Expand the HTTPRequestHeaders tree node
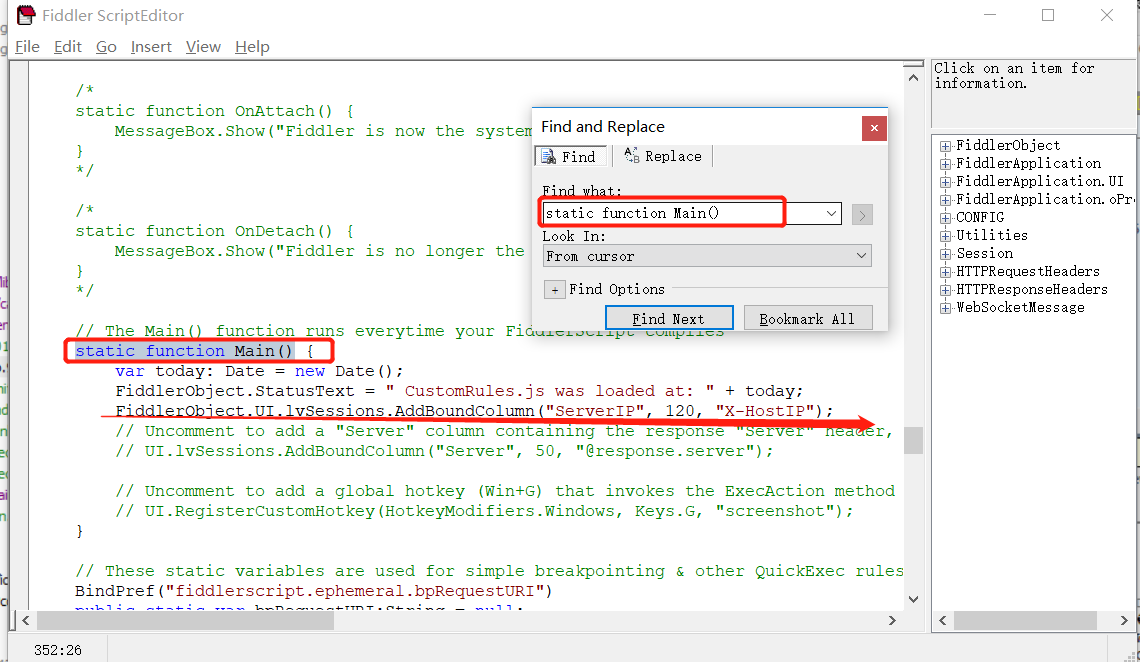The image size is (1140, 662). tap(945, 272)
